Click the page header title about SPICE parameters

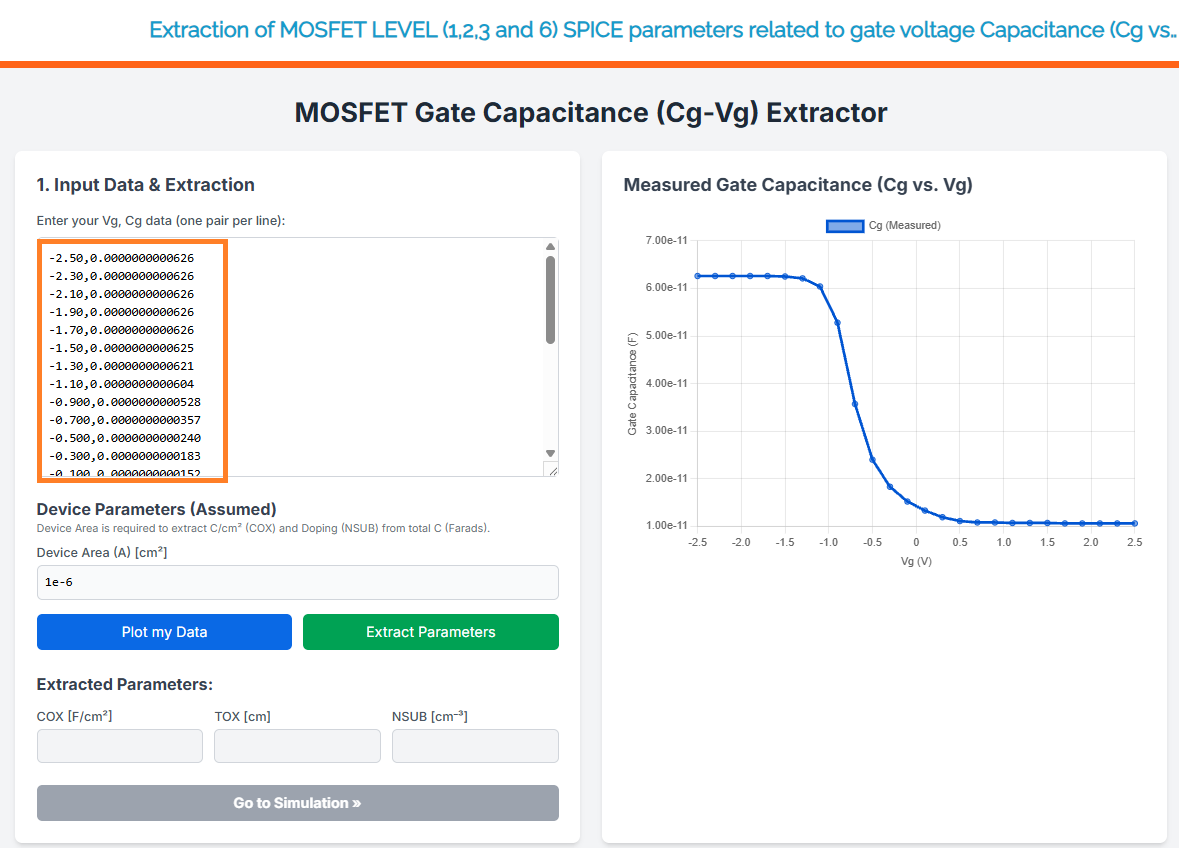click(x=662, y=30)
